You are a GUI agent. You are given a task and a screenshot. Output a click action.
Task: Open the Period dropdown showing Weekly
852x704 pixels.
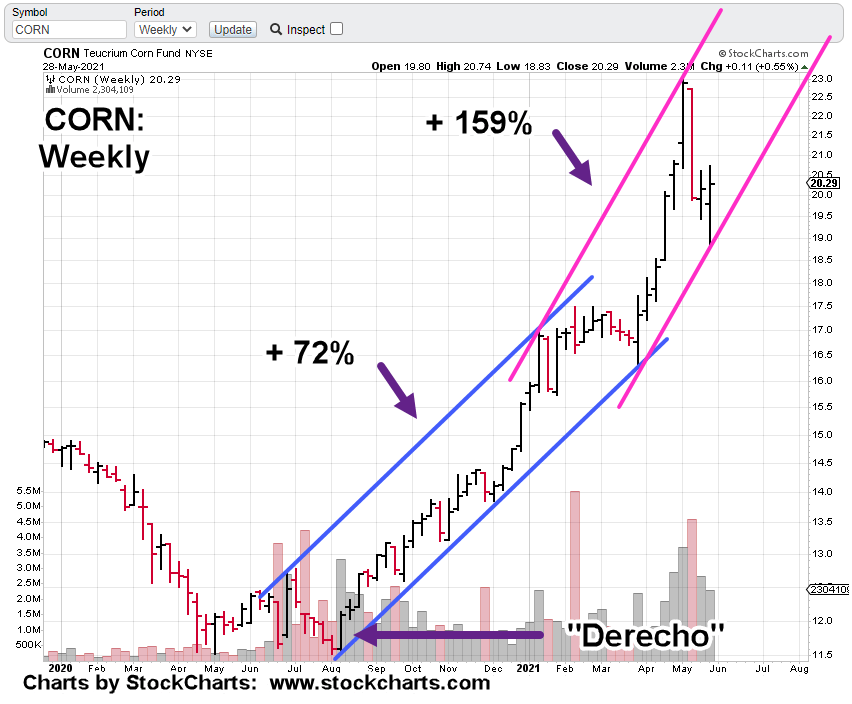165,30
